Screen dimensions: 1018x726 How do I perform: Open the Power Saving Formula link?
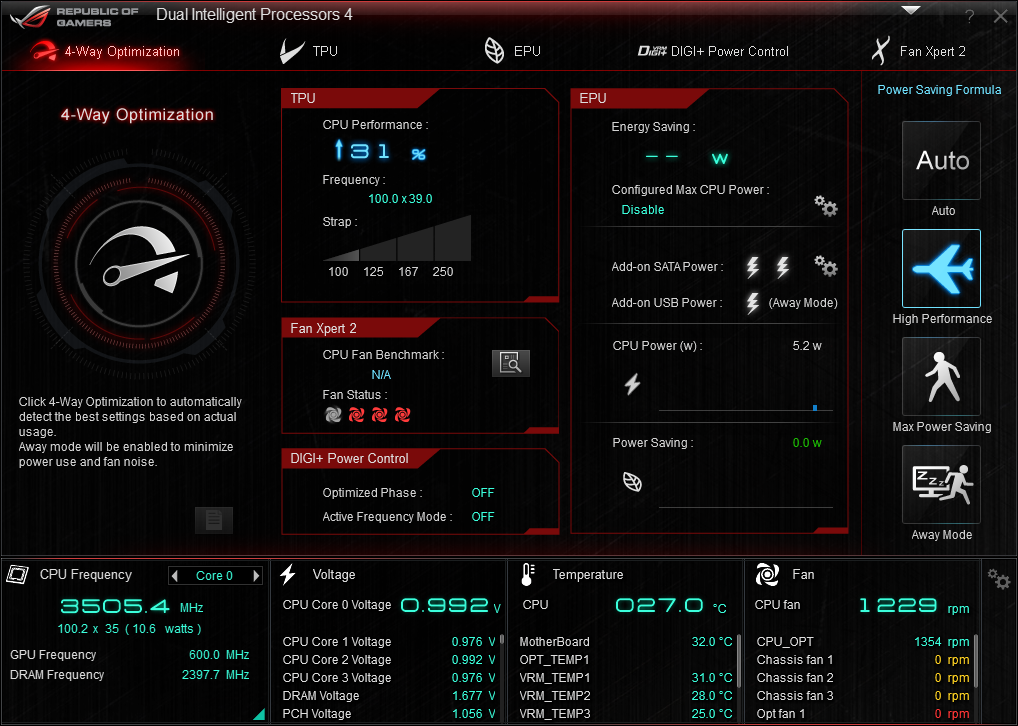939,90
